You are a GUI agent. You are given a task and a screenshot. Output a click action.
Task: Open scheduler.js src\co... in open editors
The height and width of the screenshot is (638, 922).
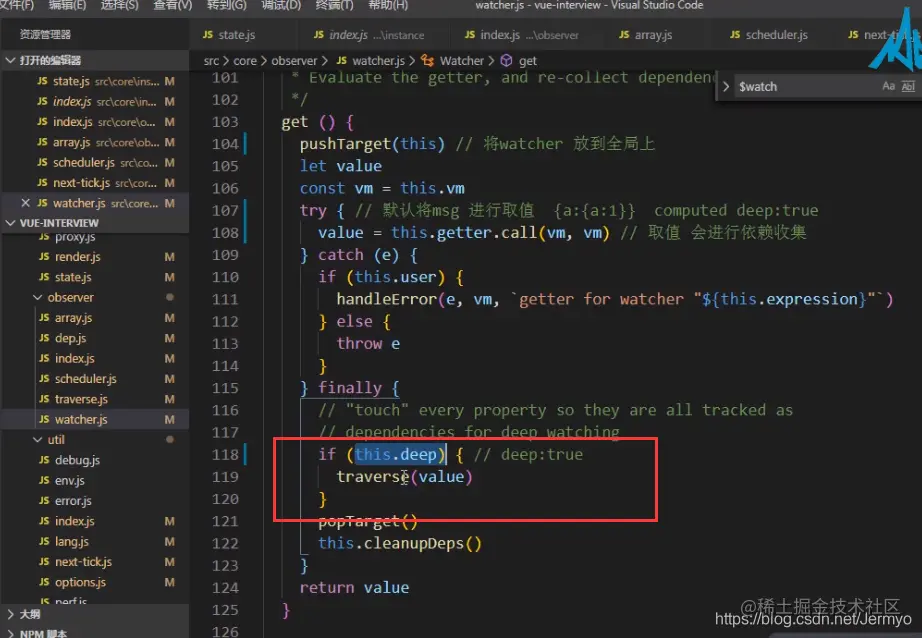click(95, 162)
